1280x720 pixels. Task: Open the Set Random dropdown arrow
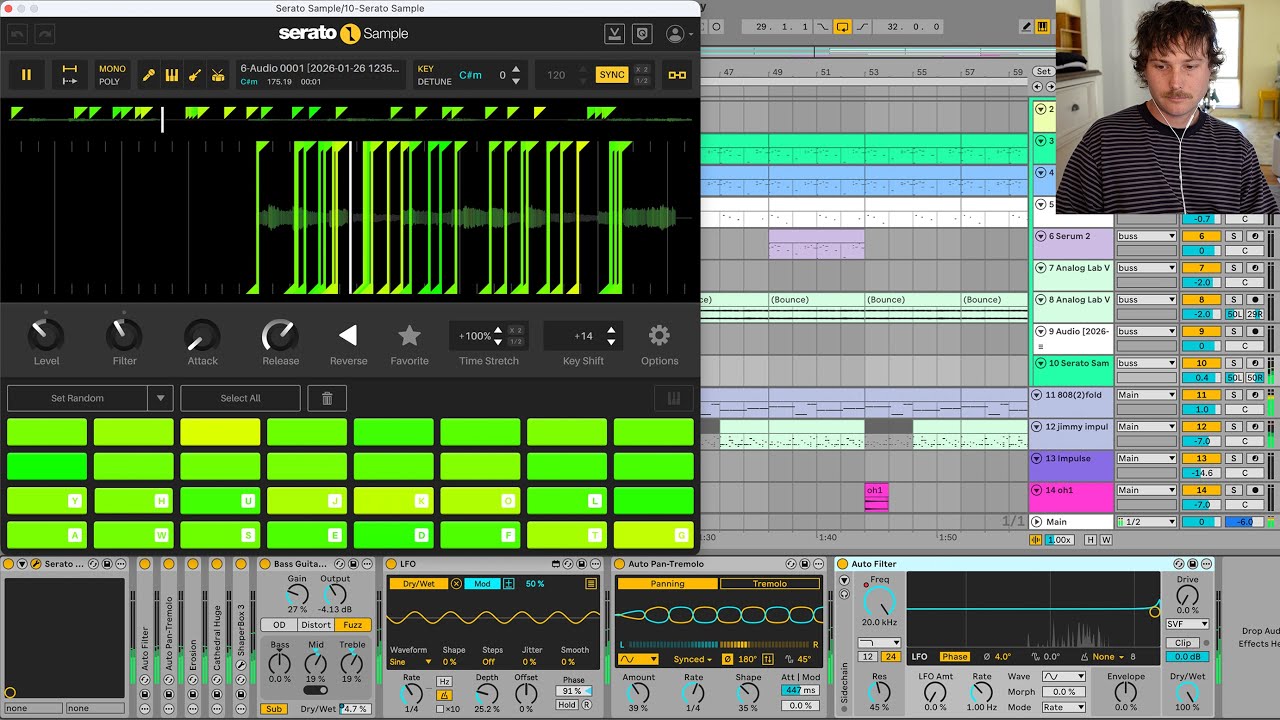pyautogui.click(x=160, y=398)
